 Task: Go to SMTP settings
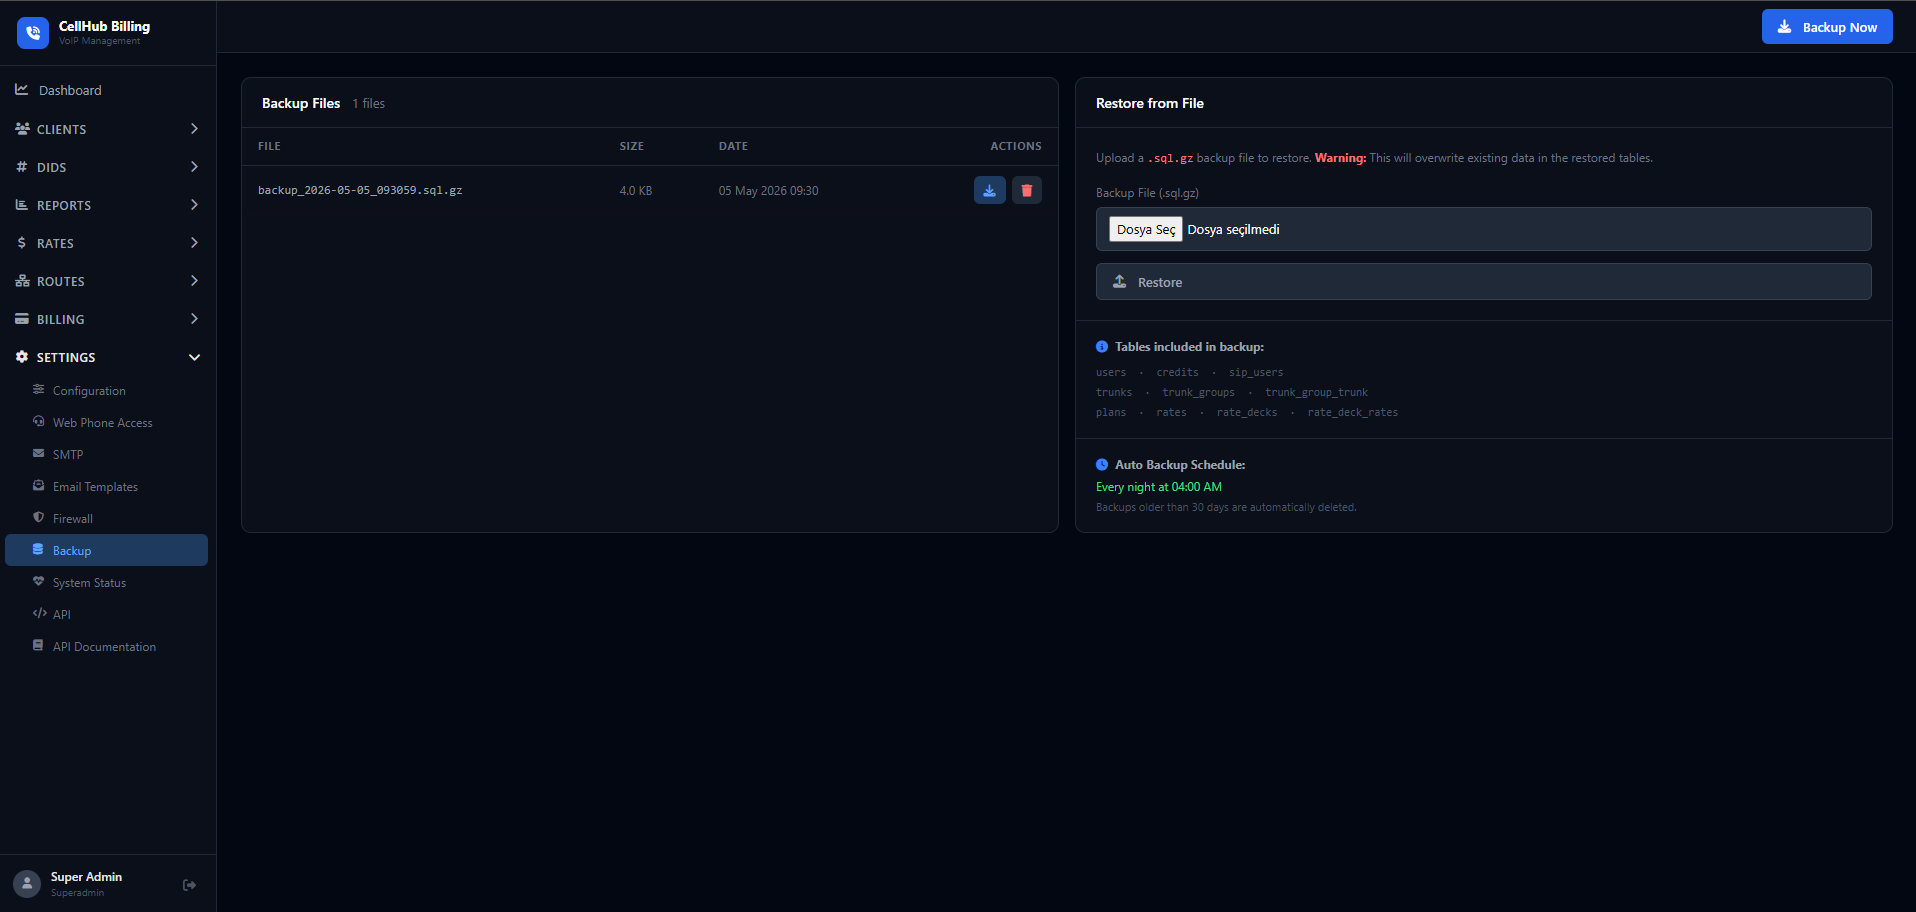point(106,455)
